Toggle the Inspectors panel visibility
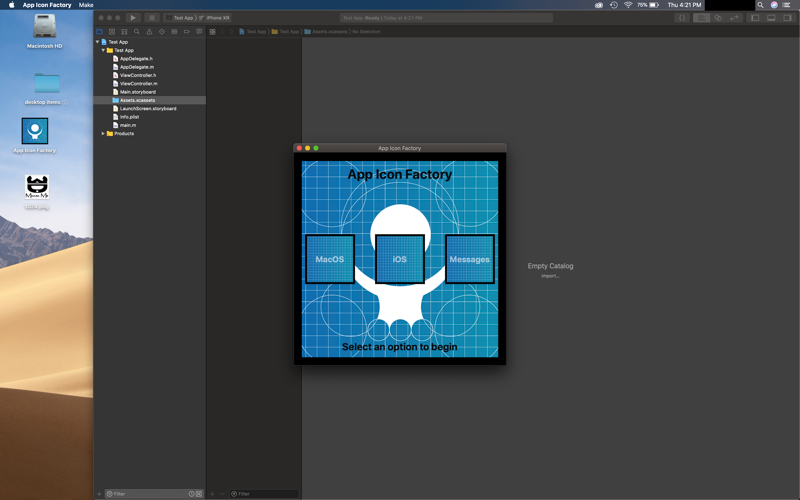Viewport: 800px width, 500px height. pos(788,18)
